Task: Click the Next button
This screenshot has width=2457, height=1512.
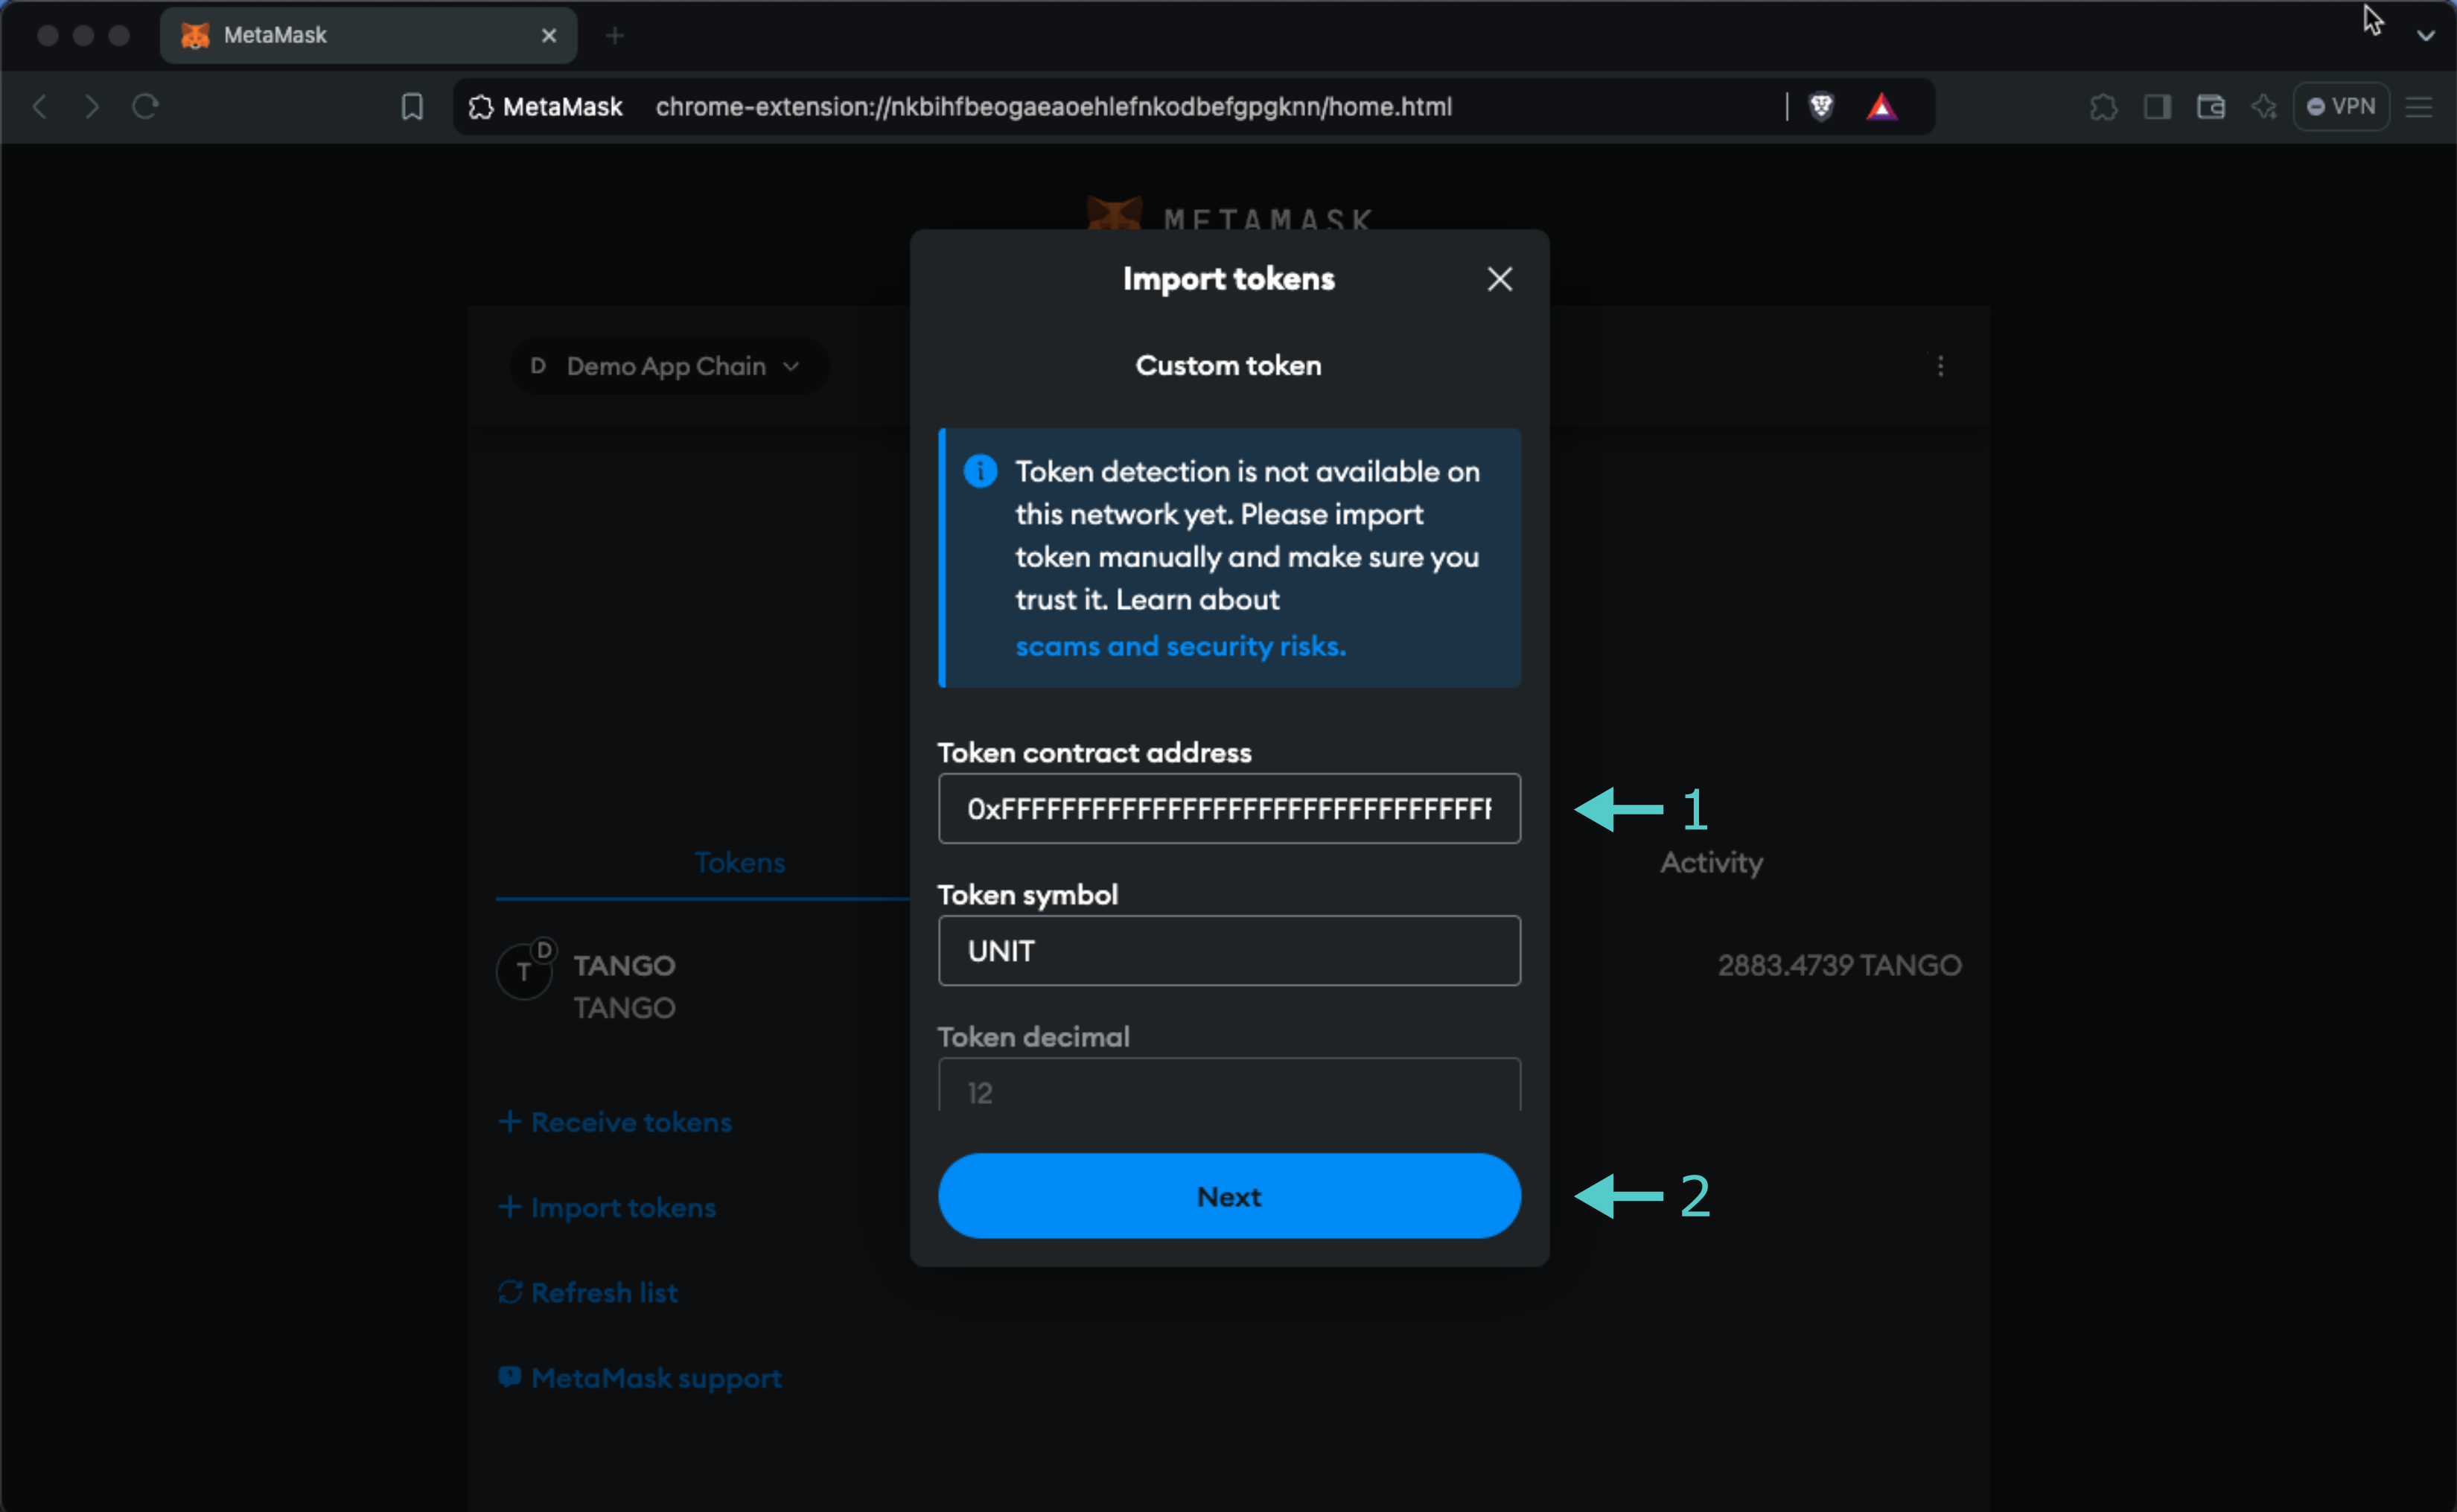Action: pos(1229,1196)
